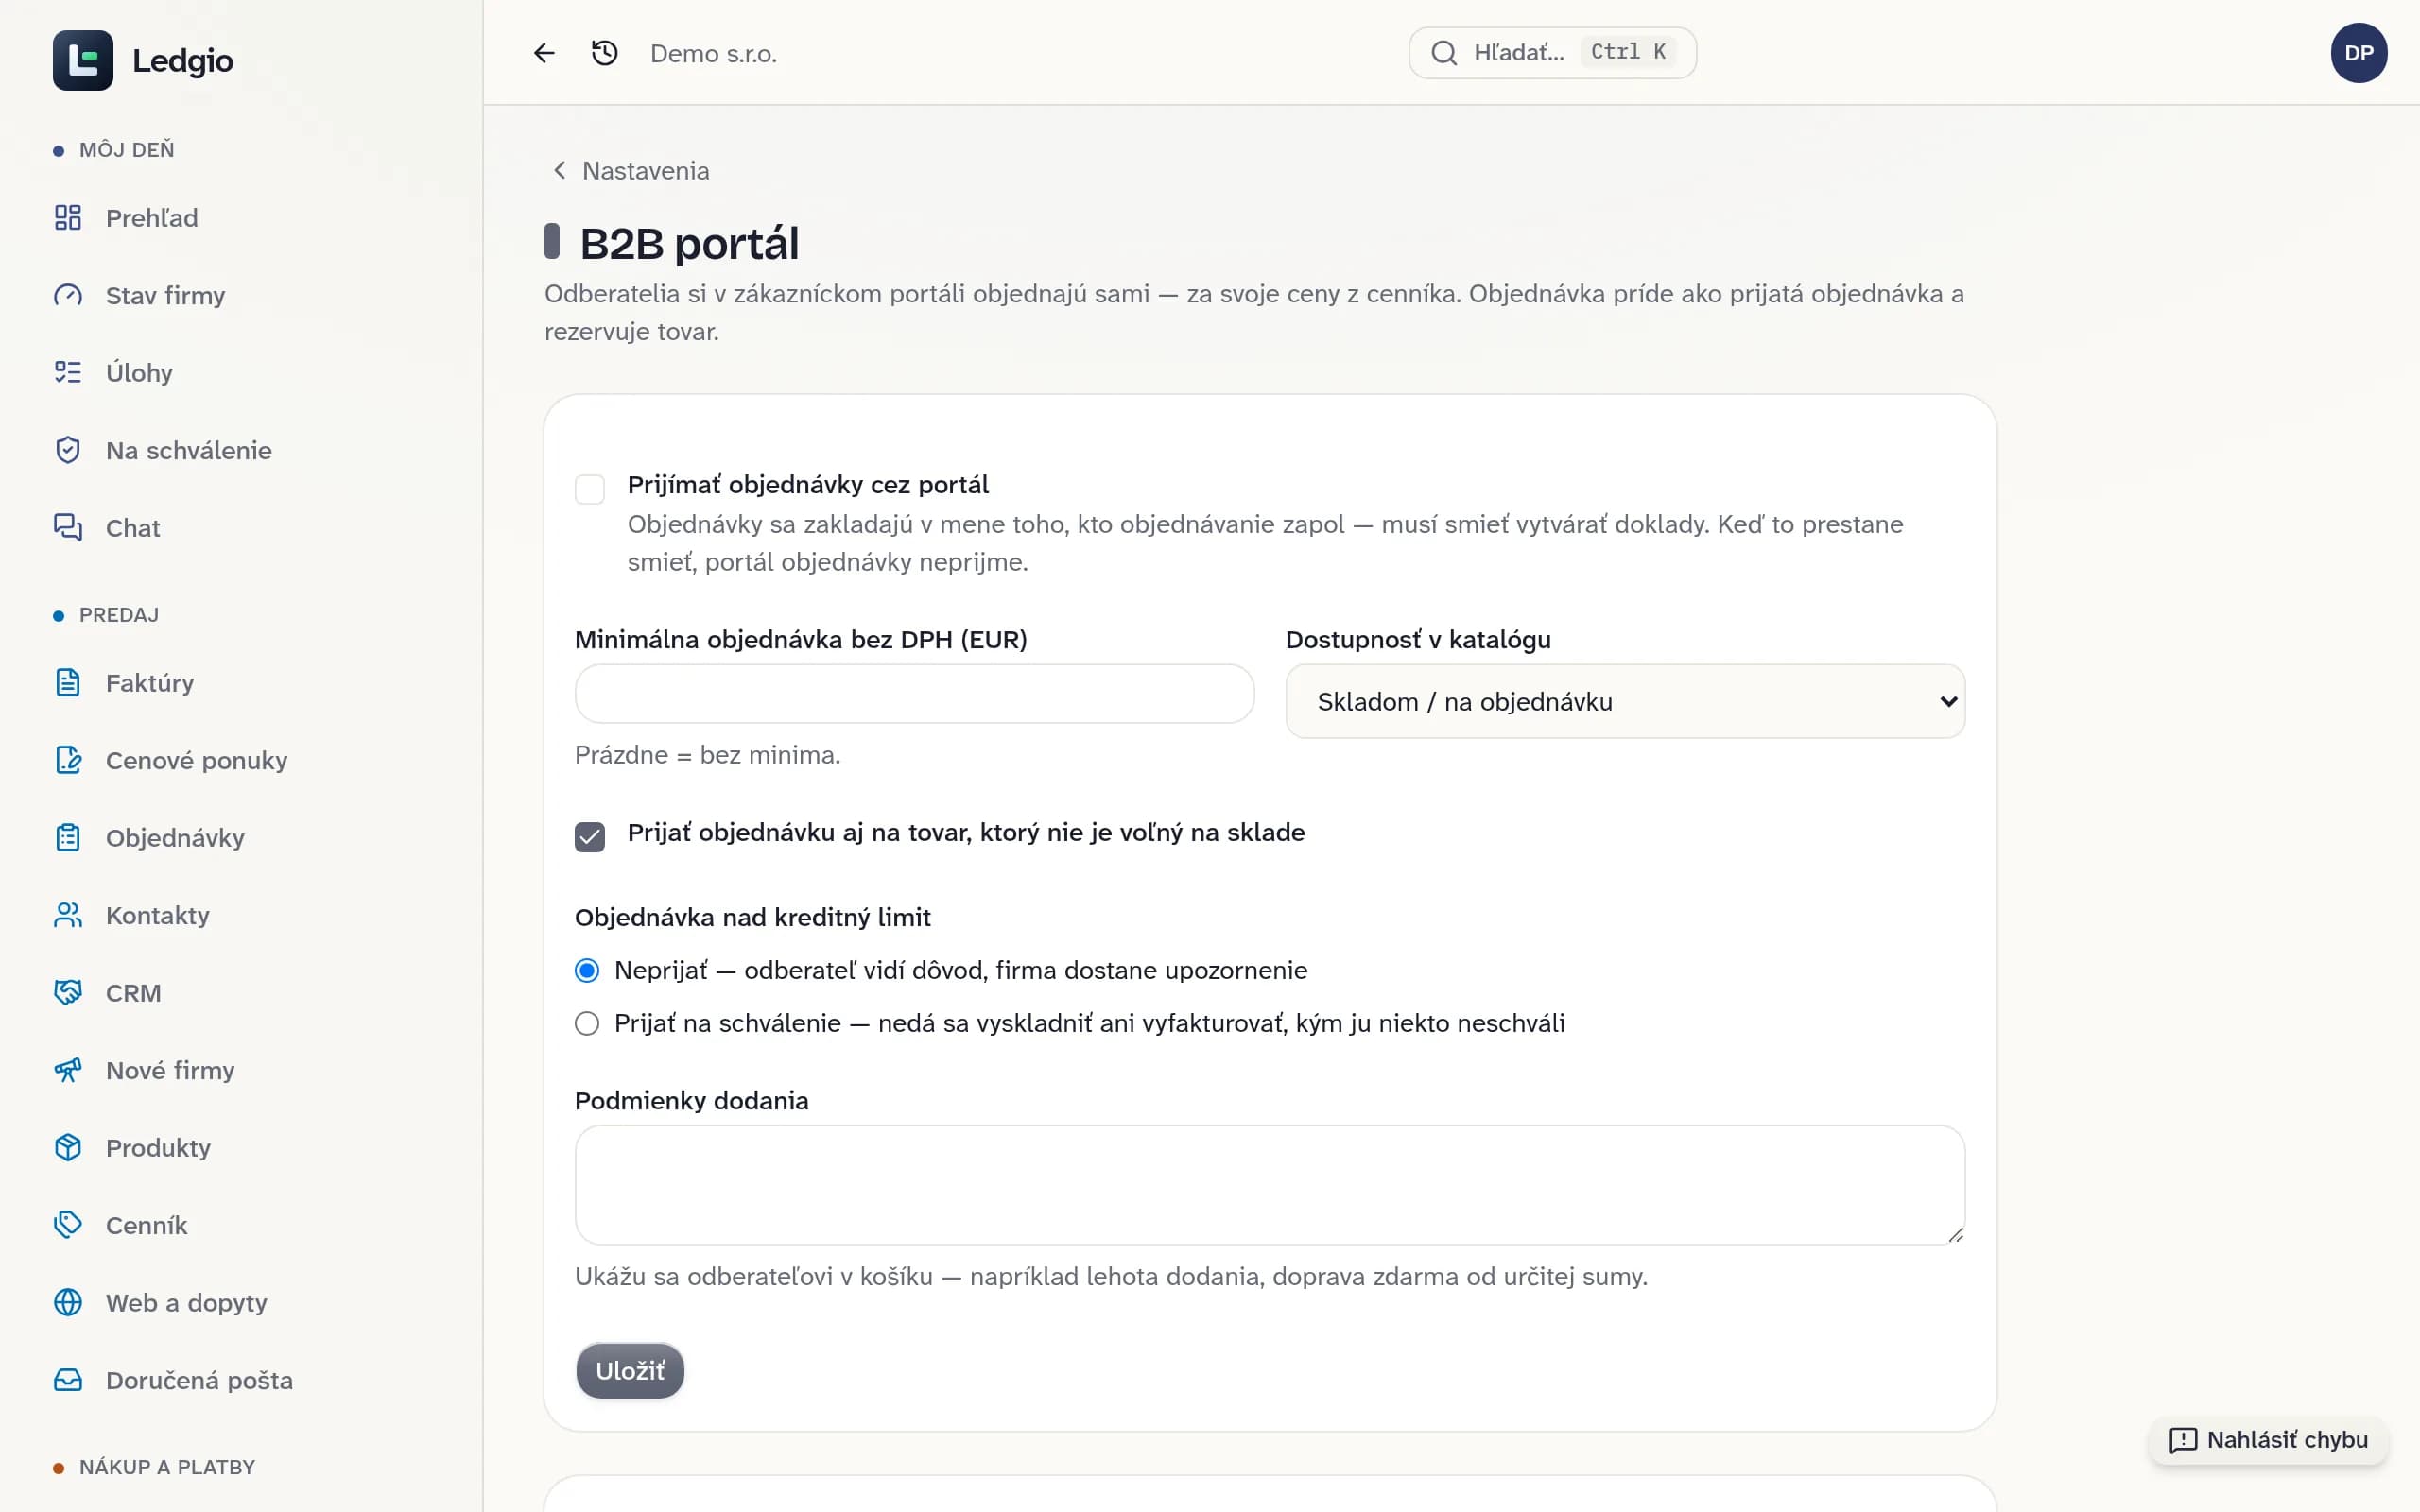Go back via Nastavenia breadcrumb chevron

pos(560,171)
